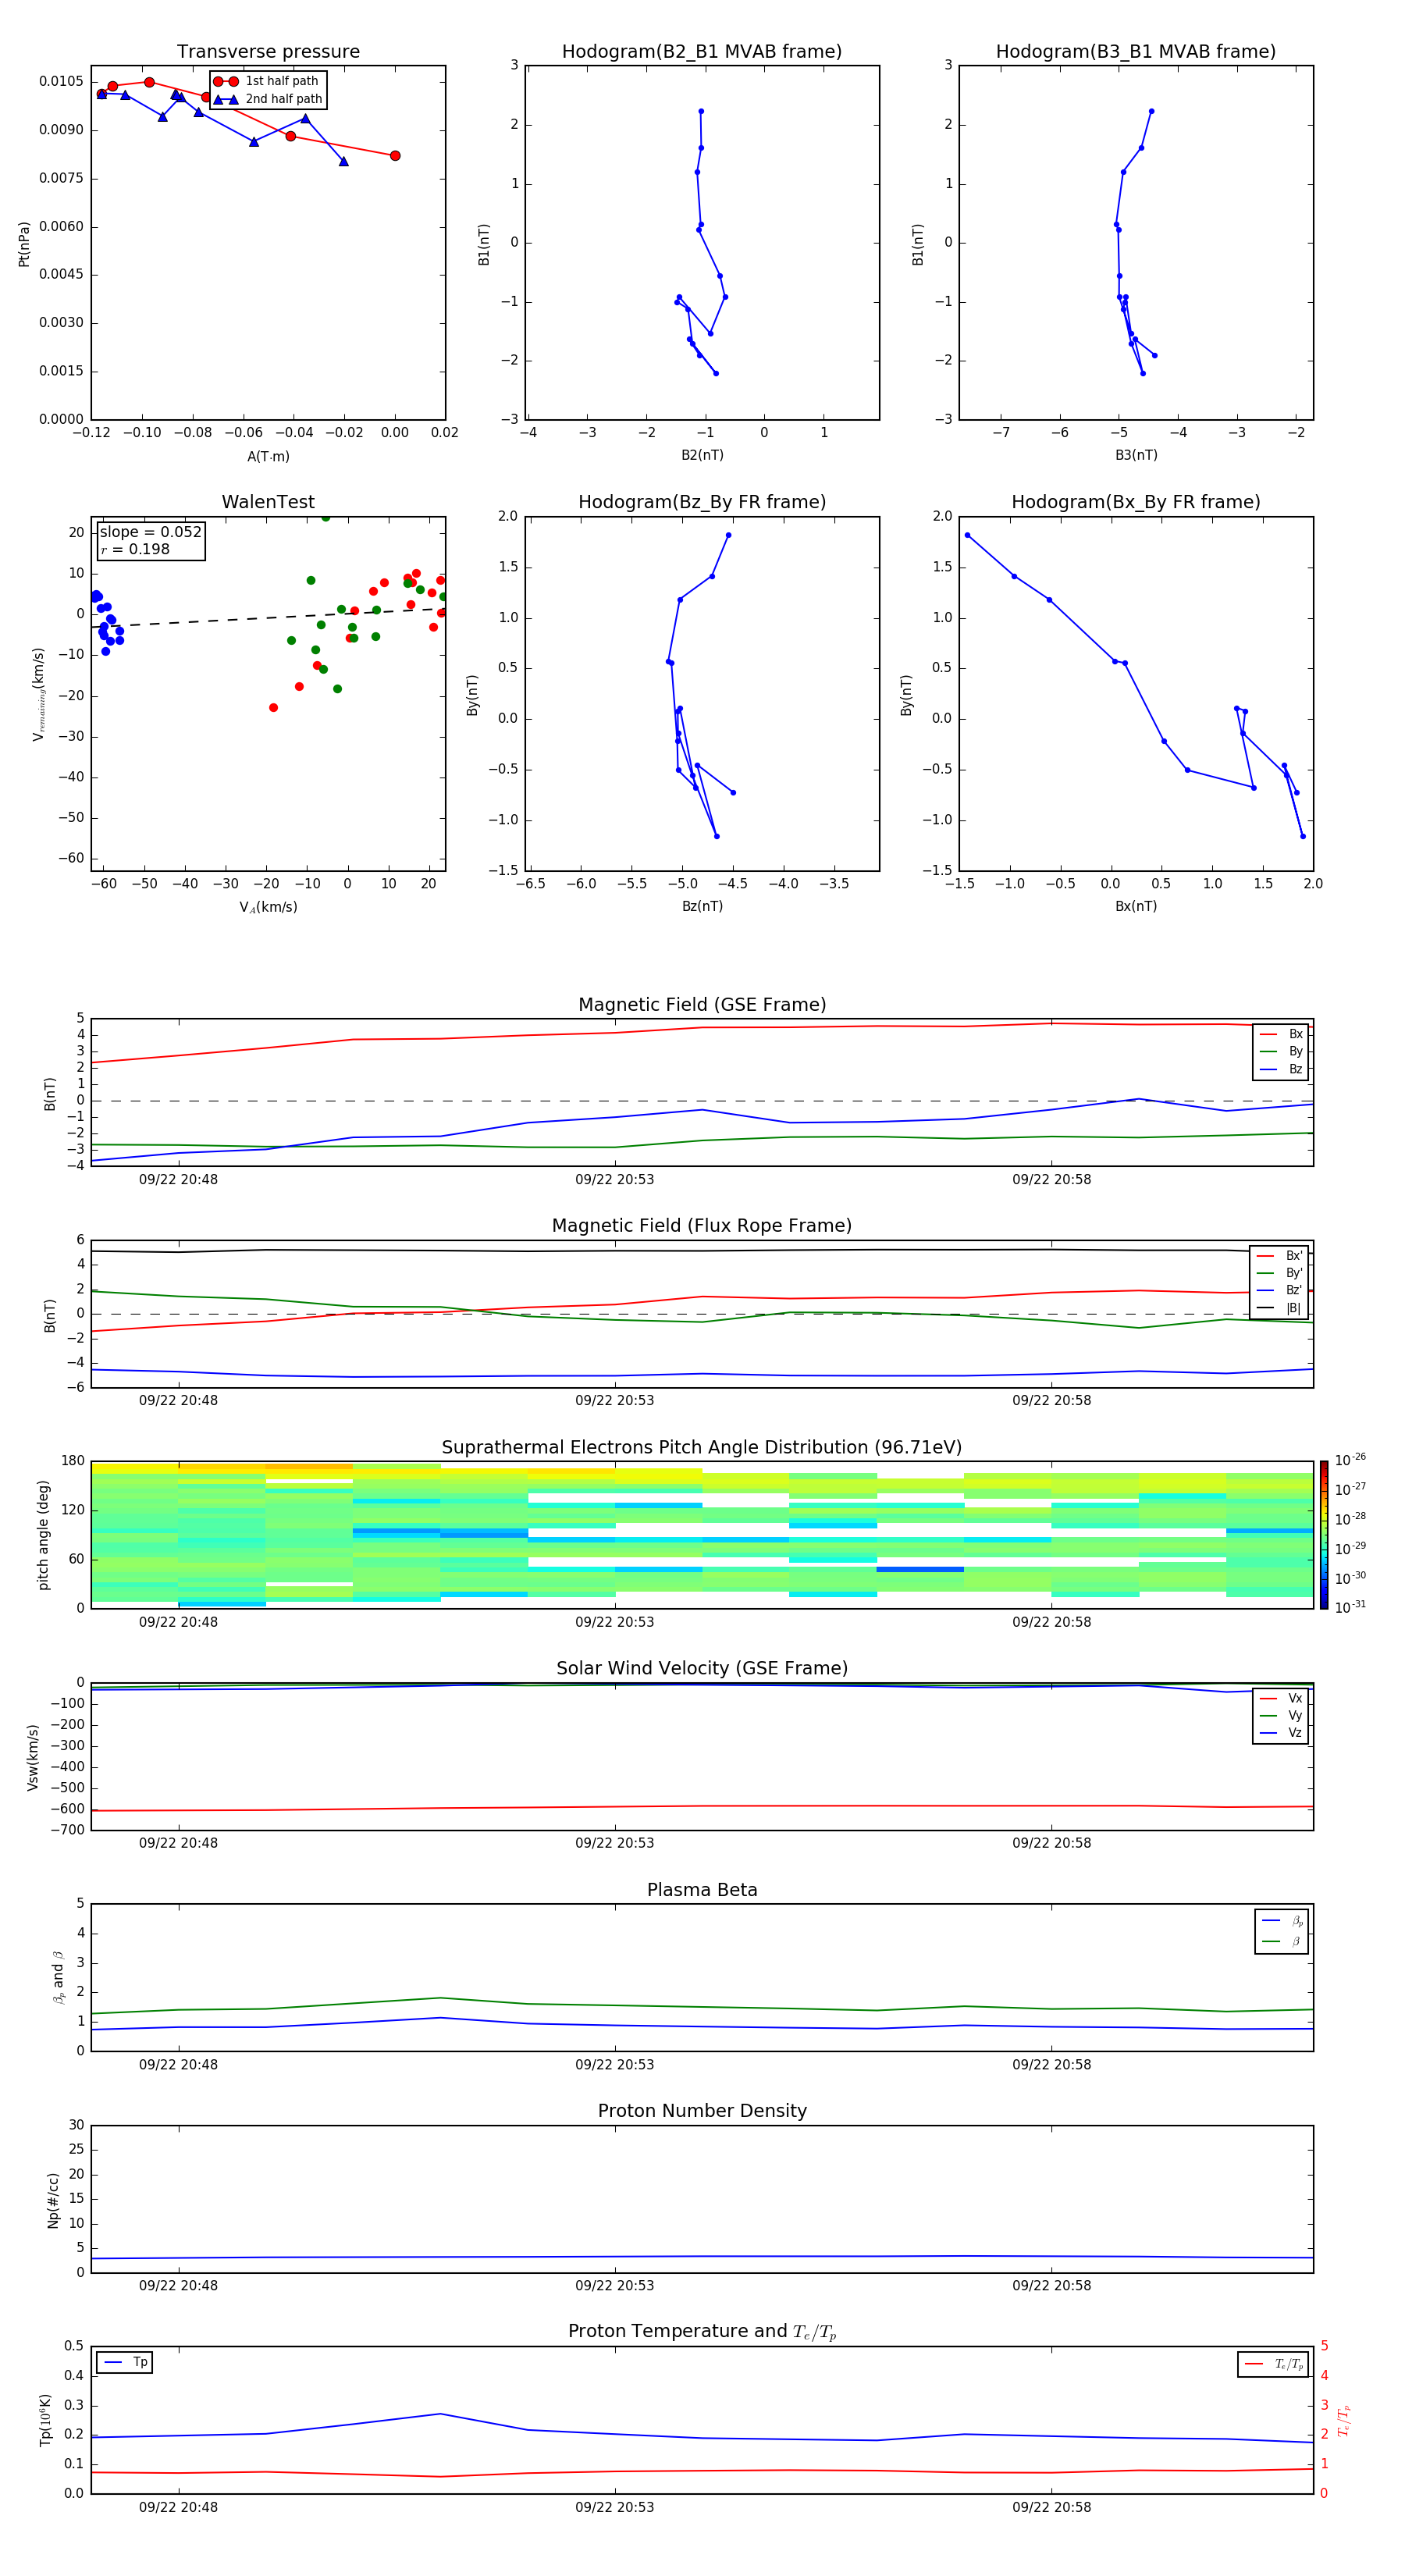Click the 'V_remaining(km/s)' y-axis label
1405x2576 pixels.
pyautogui.click(x=38, y=694)
